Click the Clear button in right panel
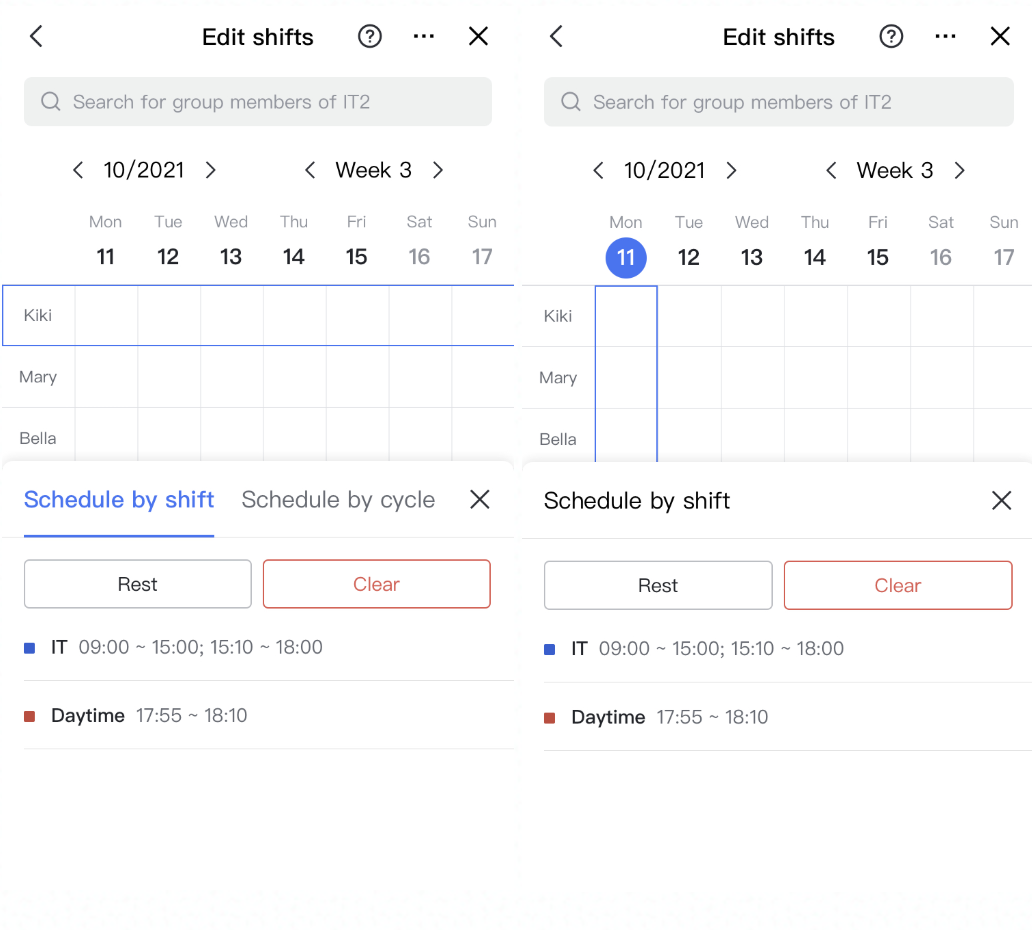The height and width of the screenshot is (930, 1032). pyautogui.click(x=897, y=585)
